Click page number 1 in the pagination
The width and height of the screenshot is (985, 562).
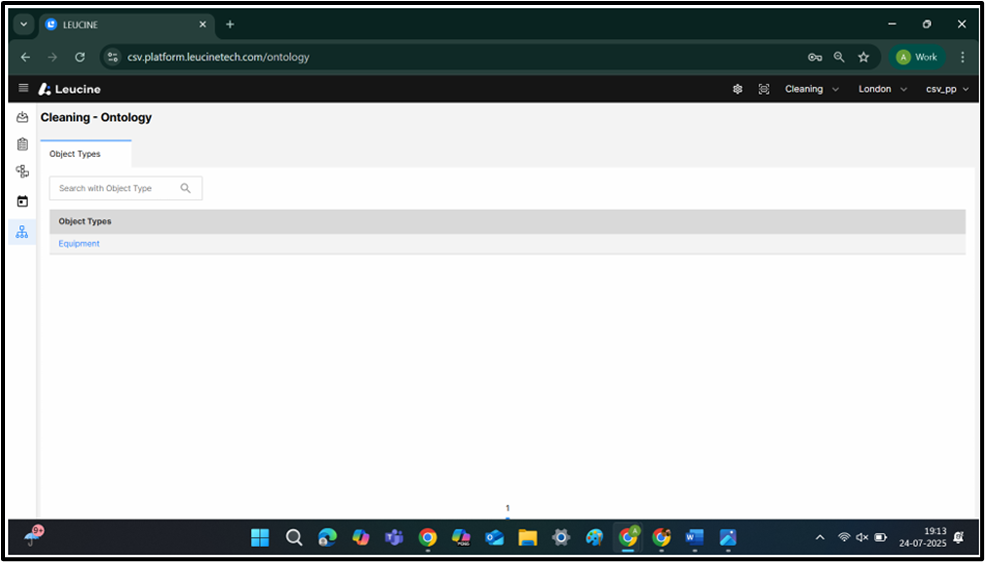pyautogui.click(x=508, y=508)
